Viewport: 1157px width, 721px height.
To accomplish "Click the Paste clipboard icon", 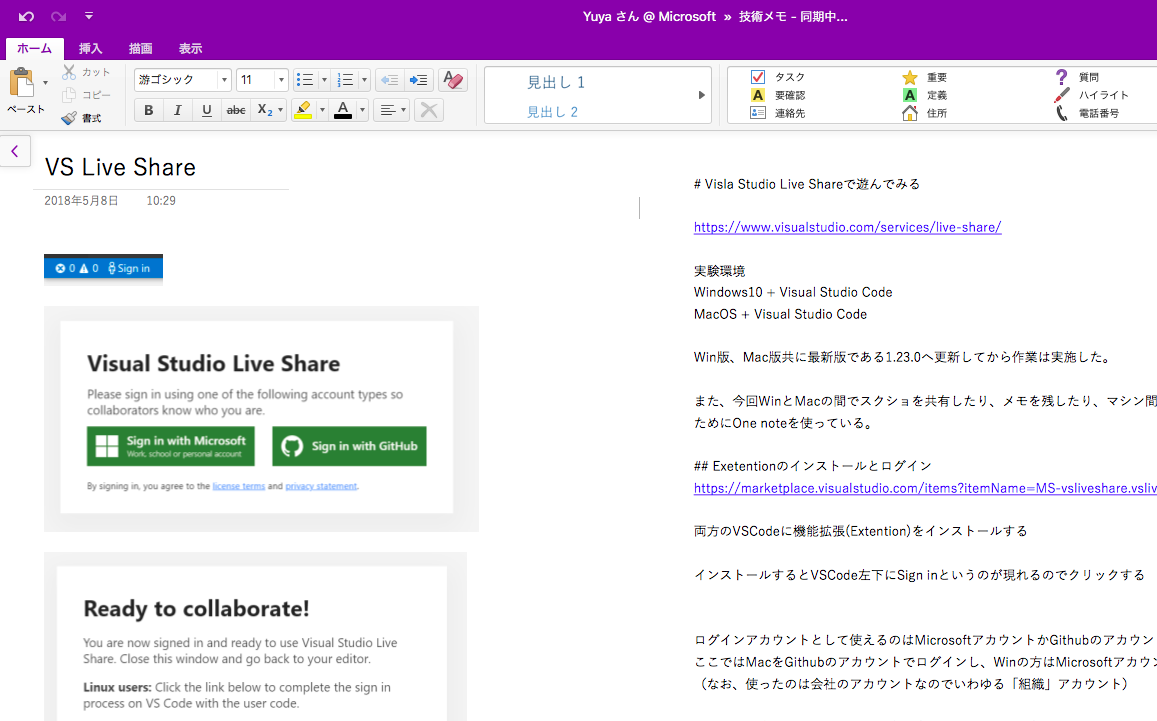I will [21, 84].
